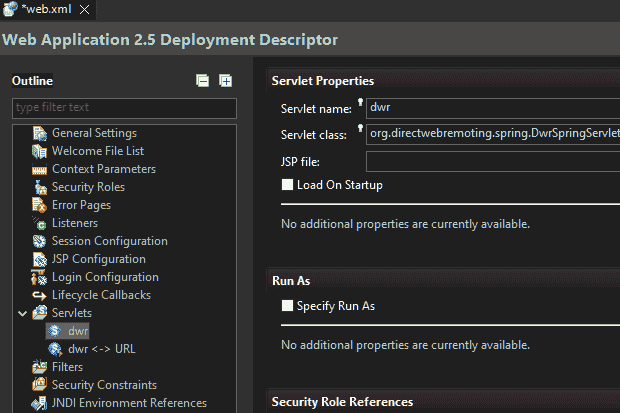Select Login Configuration entry
The image size is (620, 413).
105,277
